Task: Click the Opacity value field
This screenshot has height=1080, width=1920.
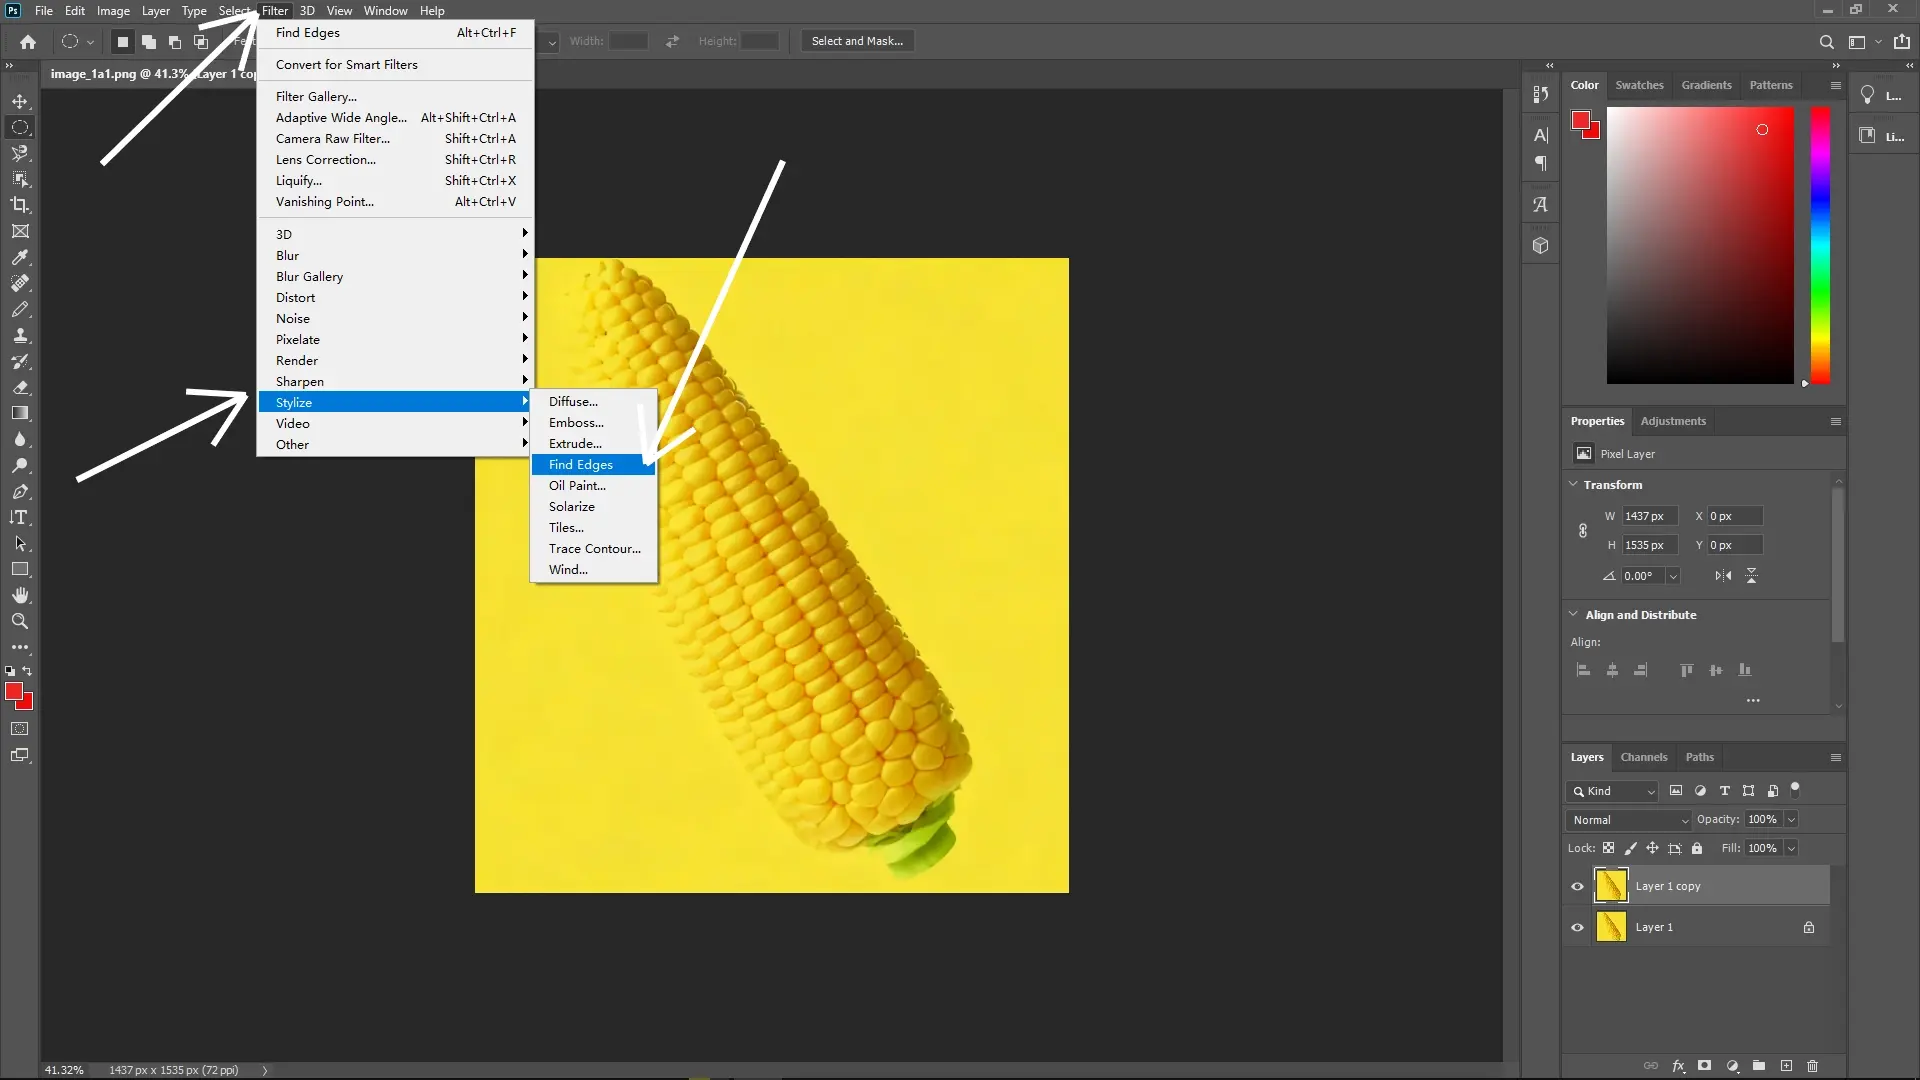Action: pos(1763,819)
